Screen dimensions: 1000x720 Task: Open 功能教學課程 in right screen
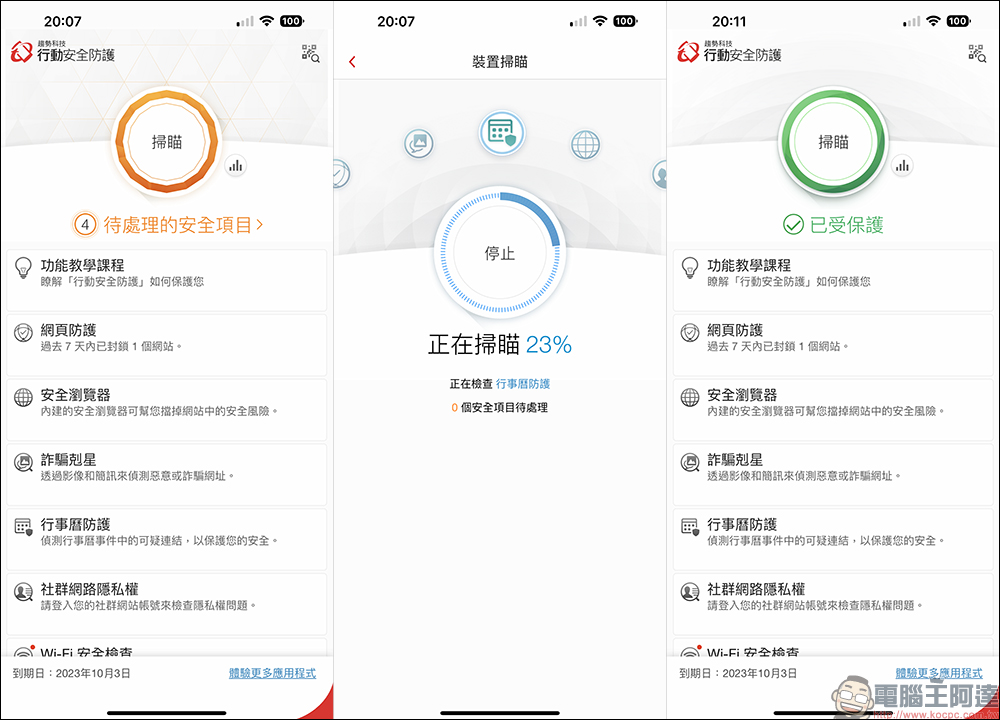pyautogui.click(x=833, y=281)
